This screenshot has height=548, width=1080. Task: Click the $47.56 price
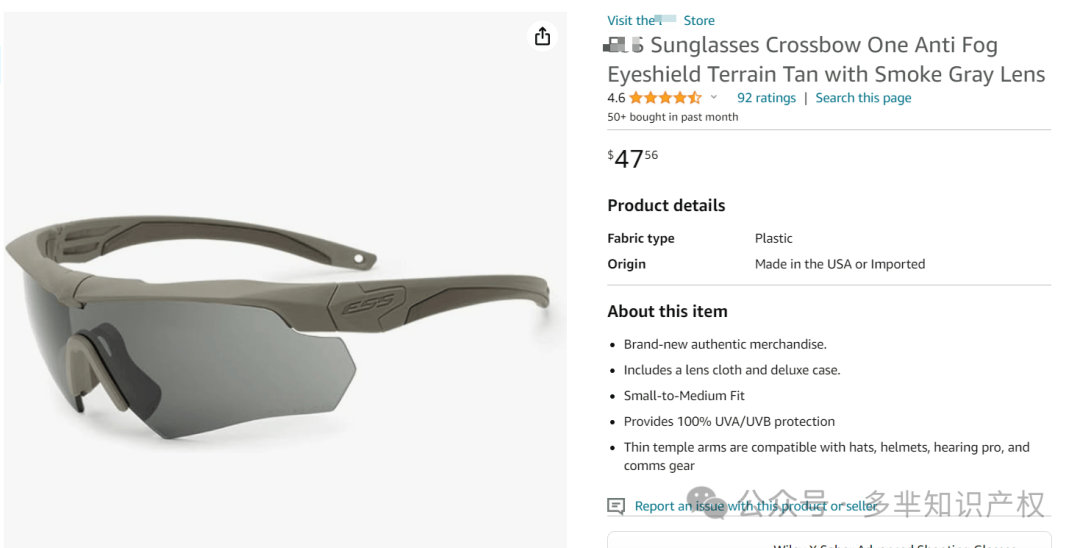(632, 158)
